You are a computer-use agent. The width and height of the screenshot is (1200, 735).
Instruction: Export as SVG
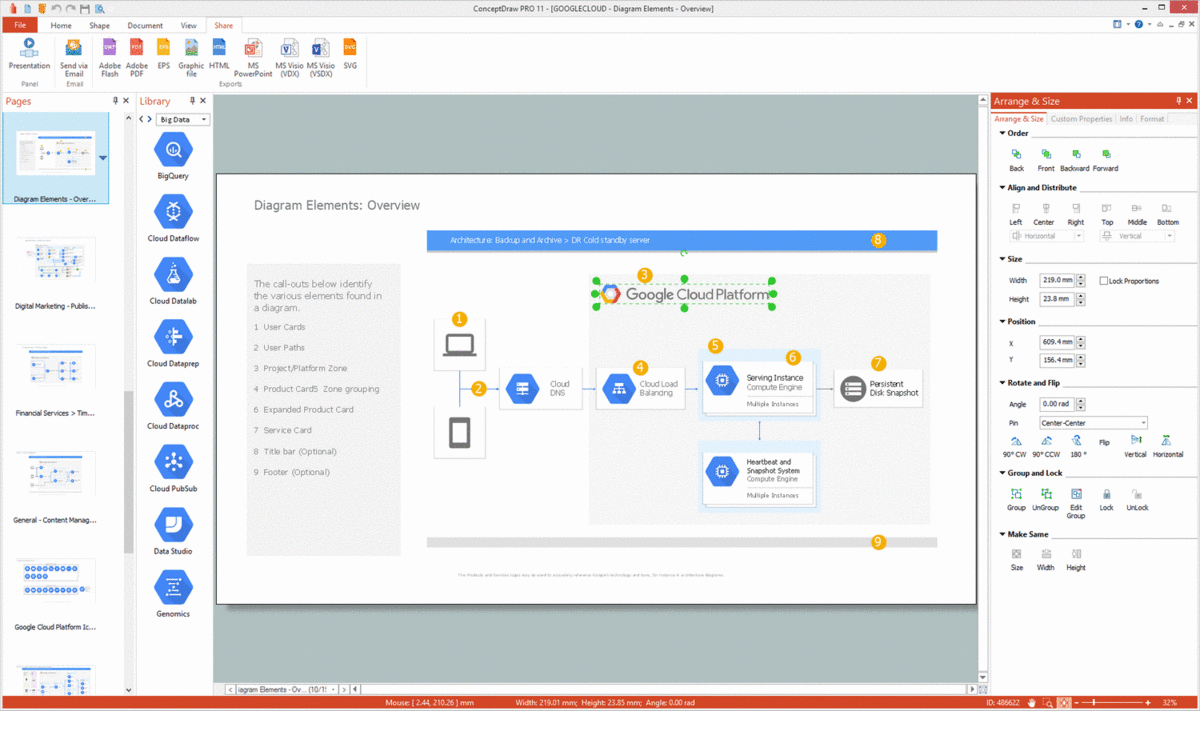click(350, 53)
